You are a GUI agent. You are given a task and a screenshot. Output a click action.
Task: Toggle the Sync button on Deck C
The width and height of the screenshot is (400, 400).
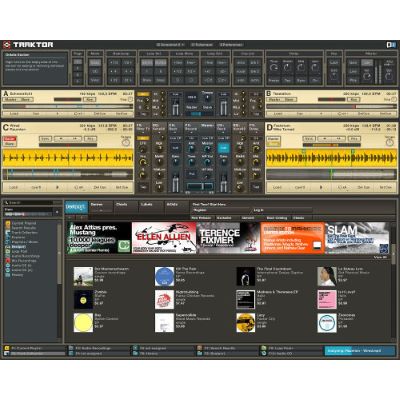pyautogui.click(x=9, y=144)
